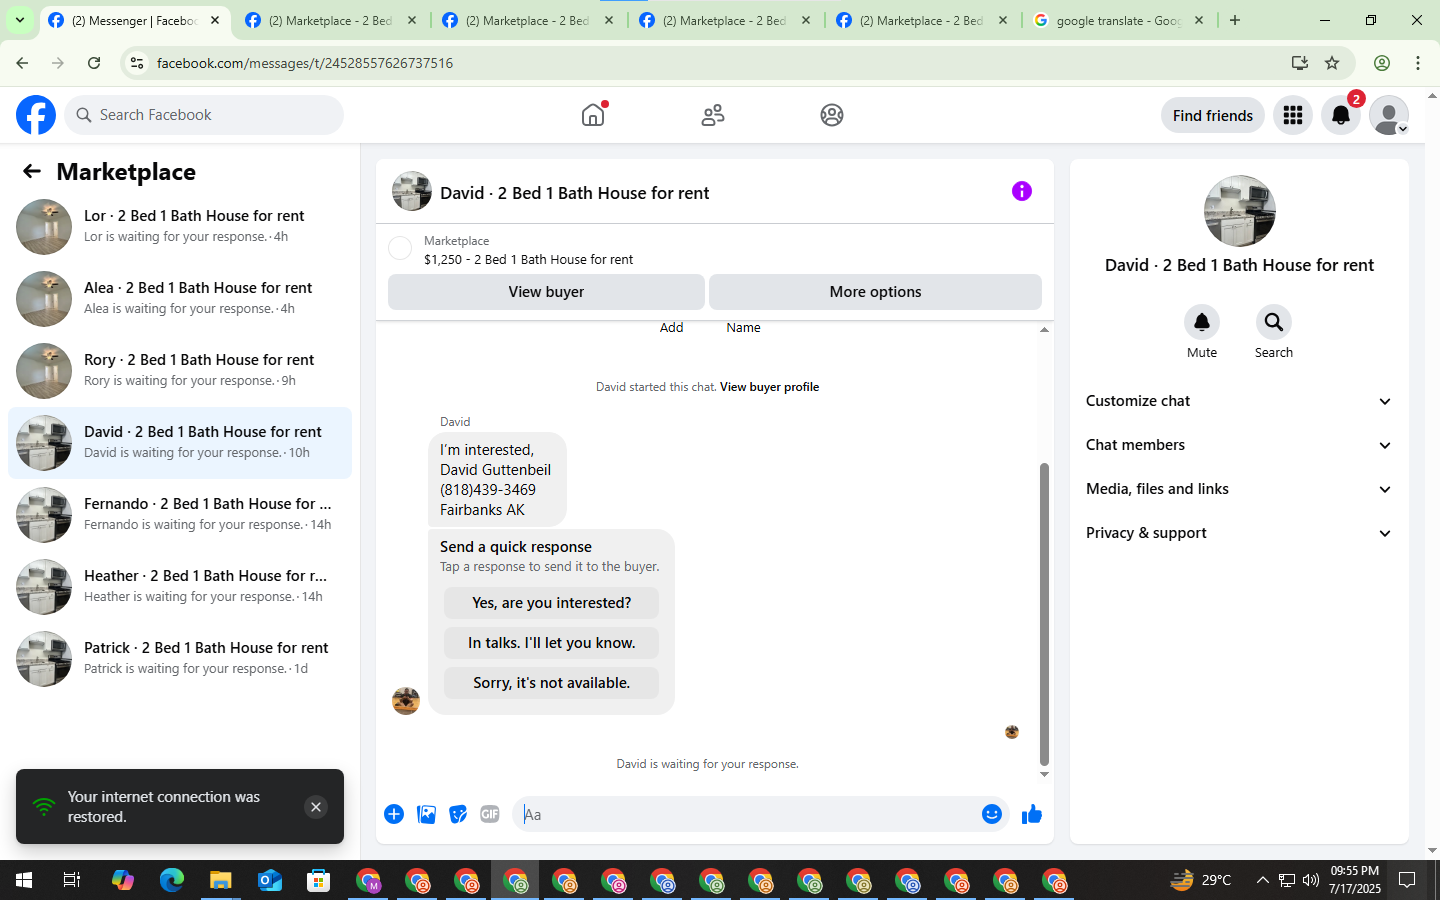Image resolution: width=1440 pixels, height=900 pixels.
Task: Open the View buyer profile link
Action: point(769,387)
